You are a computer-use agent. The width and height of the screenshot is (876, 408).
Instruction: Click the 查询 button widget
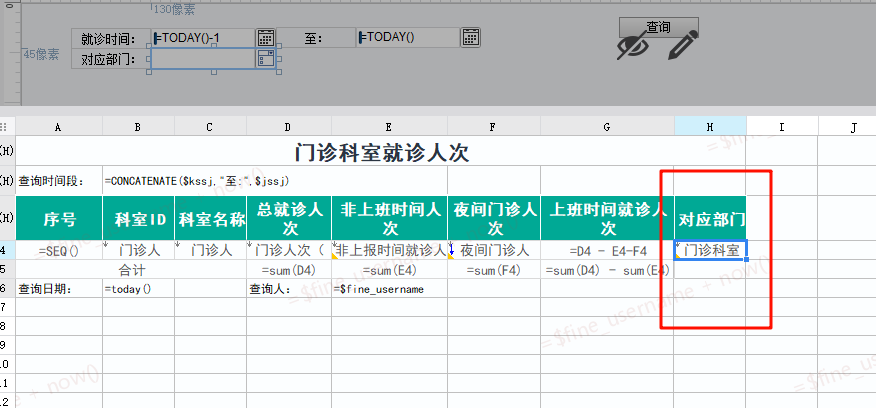click(x=659, y=27)
